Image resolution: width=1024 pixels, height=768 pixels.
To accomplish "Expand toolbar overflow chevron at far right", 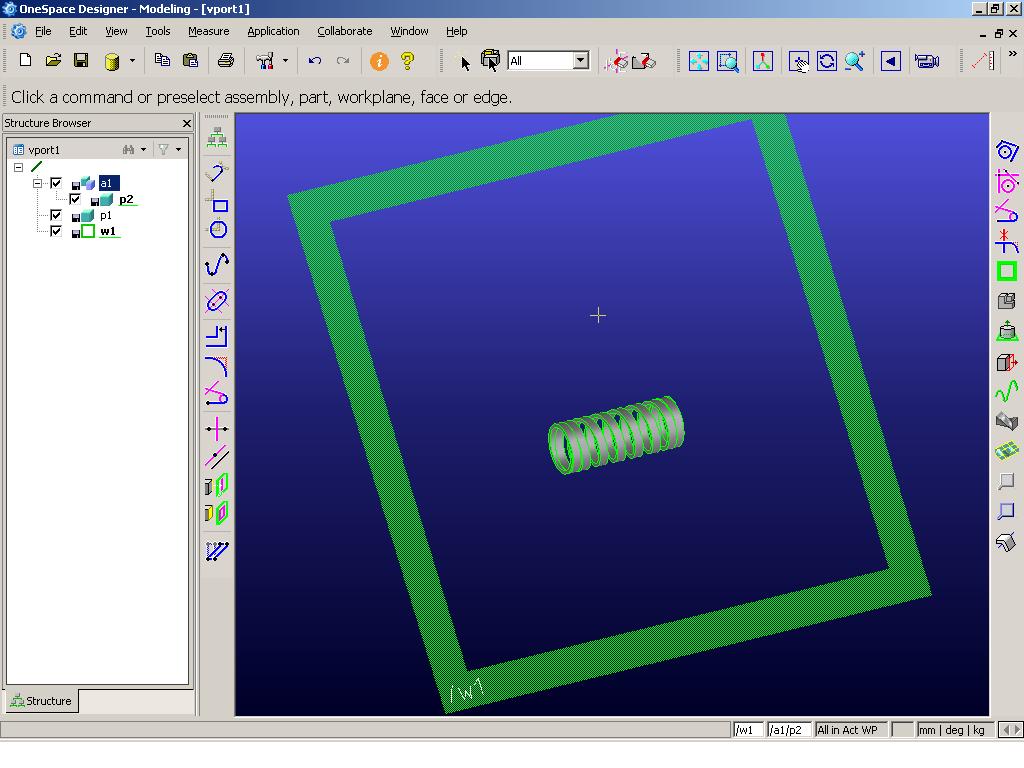I will click(1013, 54).
